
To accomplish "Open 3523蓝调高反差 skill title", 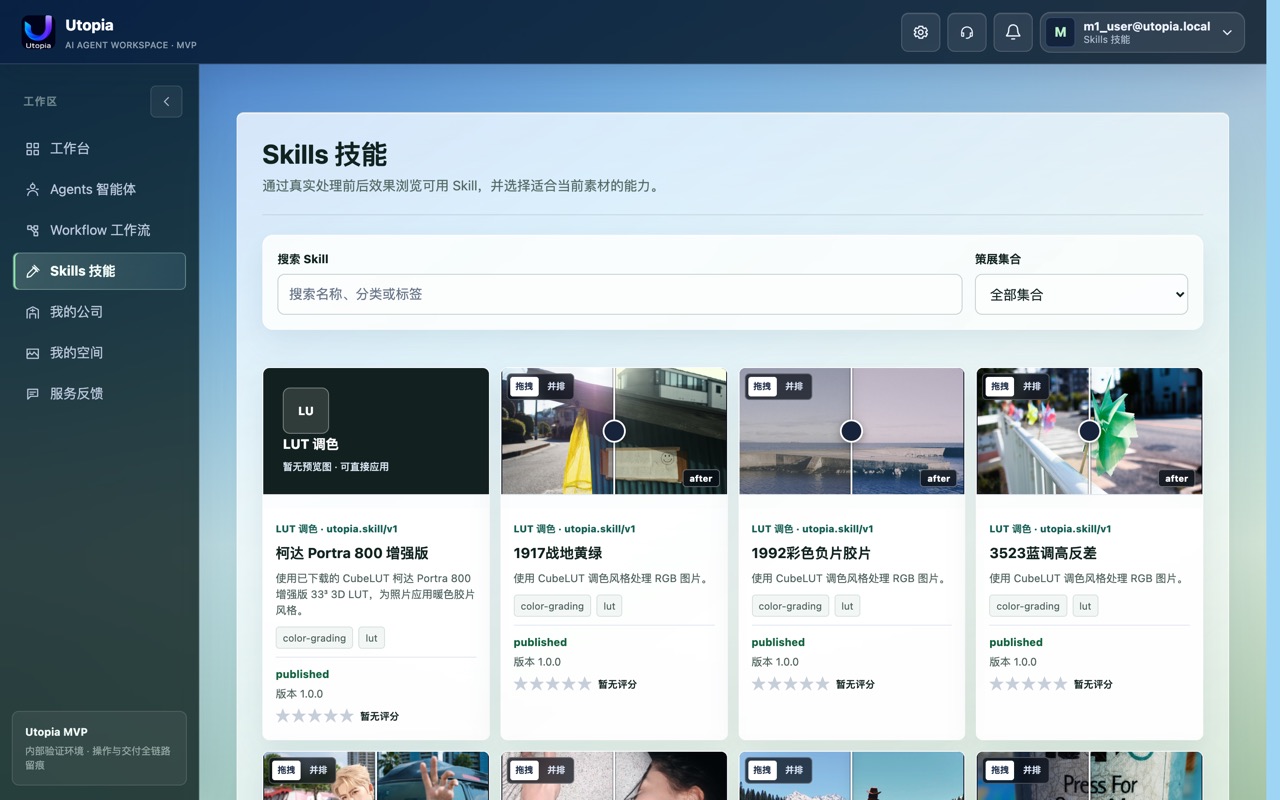I will tap(1043, 553).
